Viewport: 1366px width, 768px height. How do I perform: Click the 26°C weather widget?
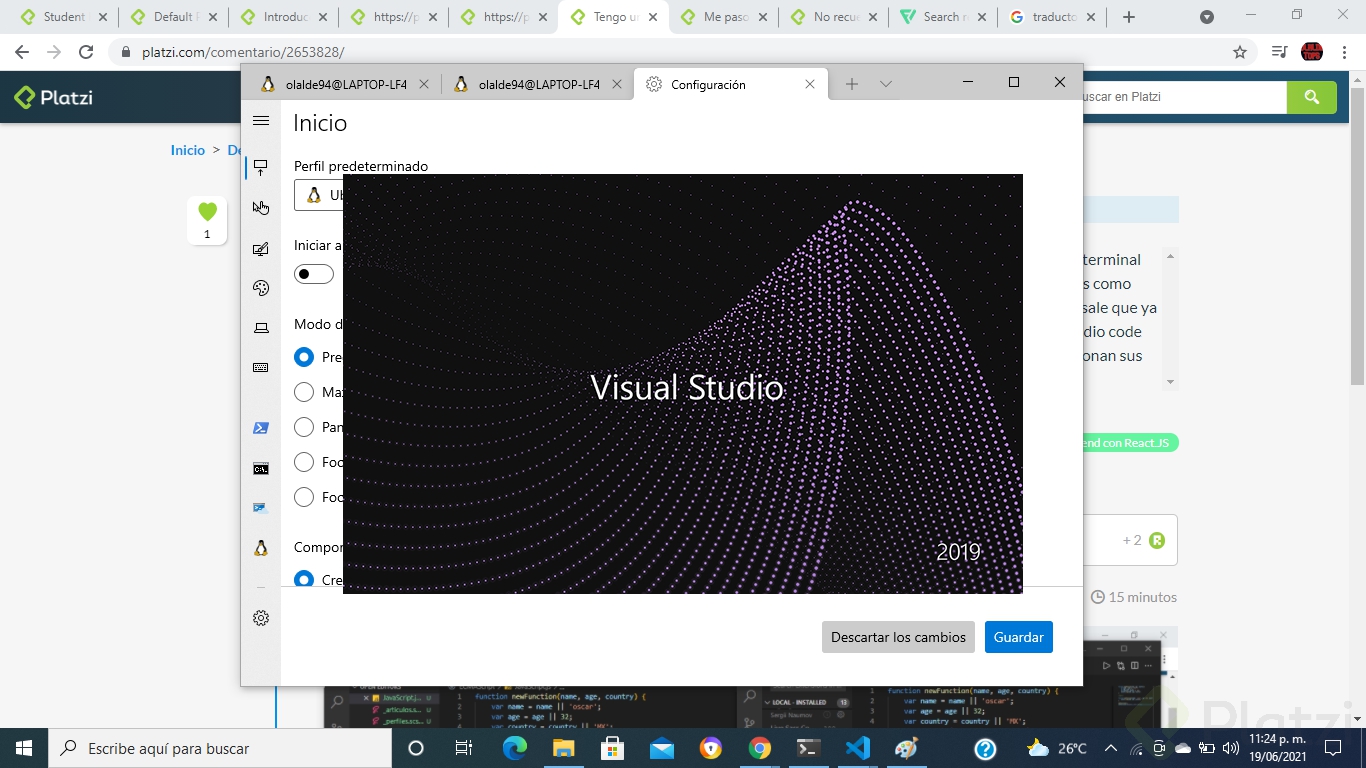tap(1057, 748)
